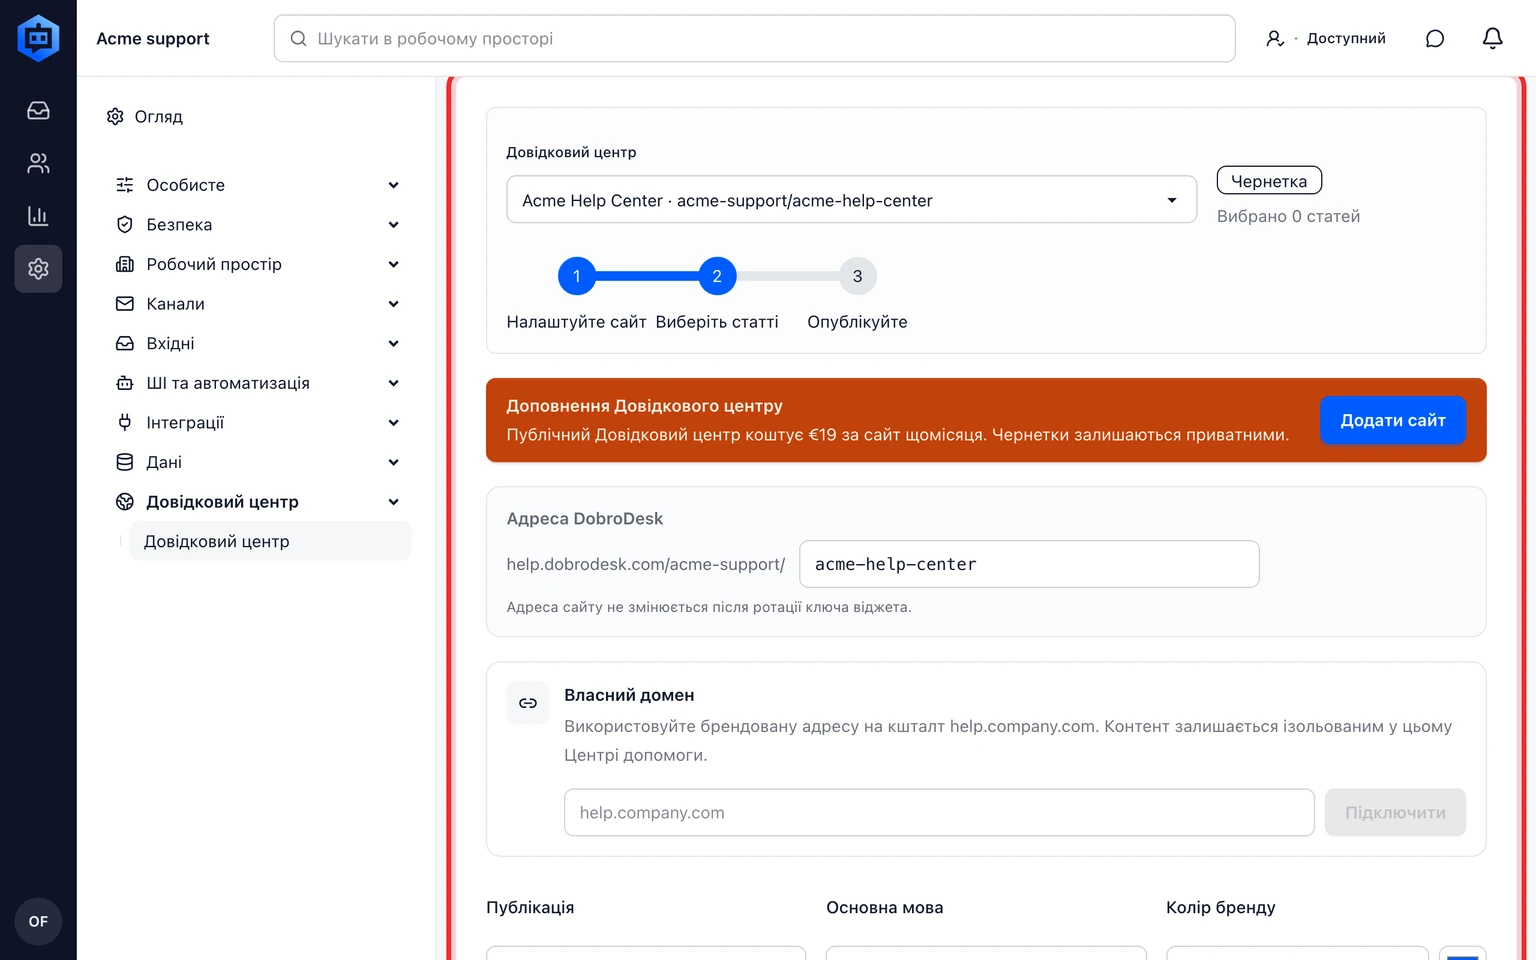Click the Підключити button
This screenshot has height=960, width=1536.
click(1395, 813)
